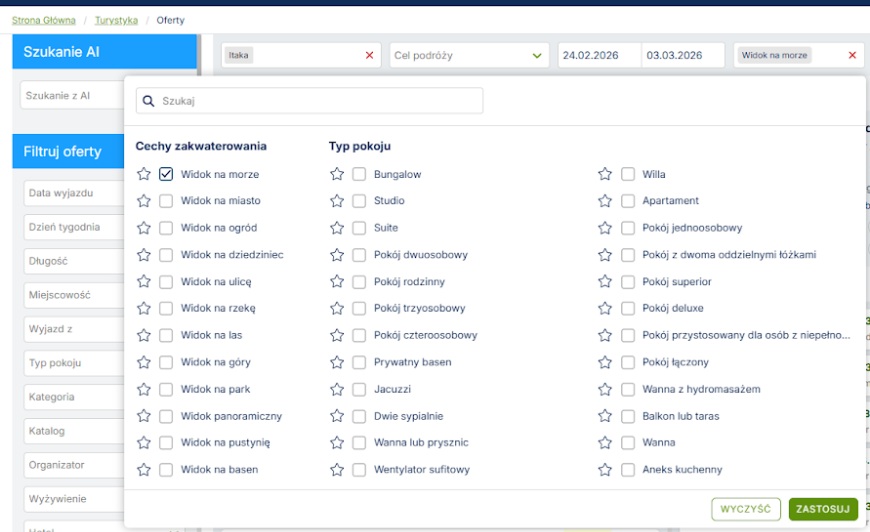Go to Strona Główna breadcrumb
Viewport: 870px width, 532px height.
pos(43,20)
